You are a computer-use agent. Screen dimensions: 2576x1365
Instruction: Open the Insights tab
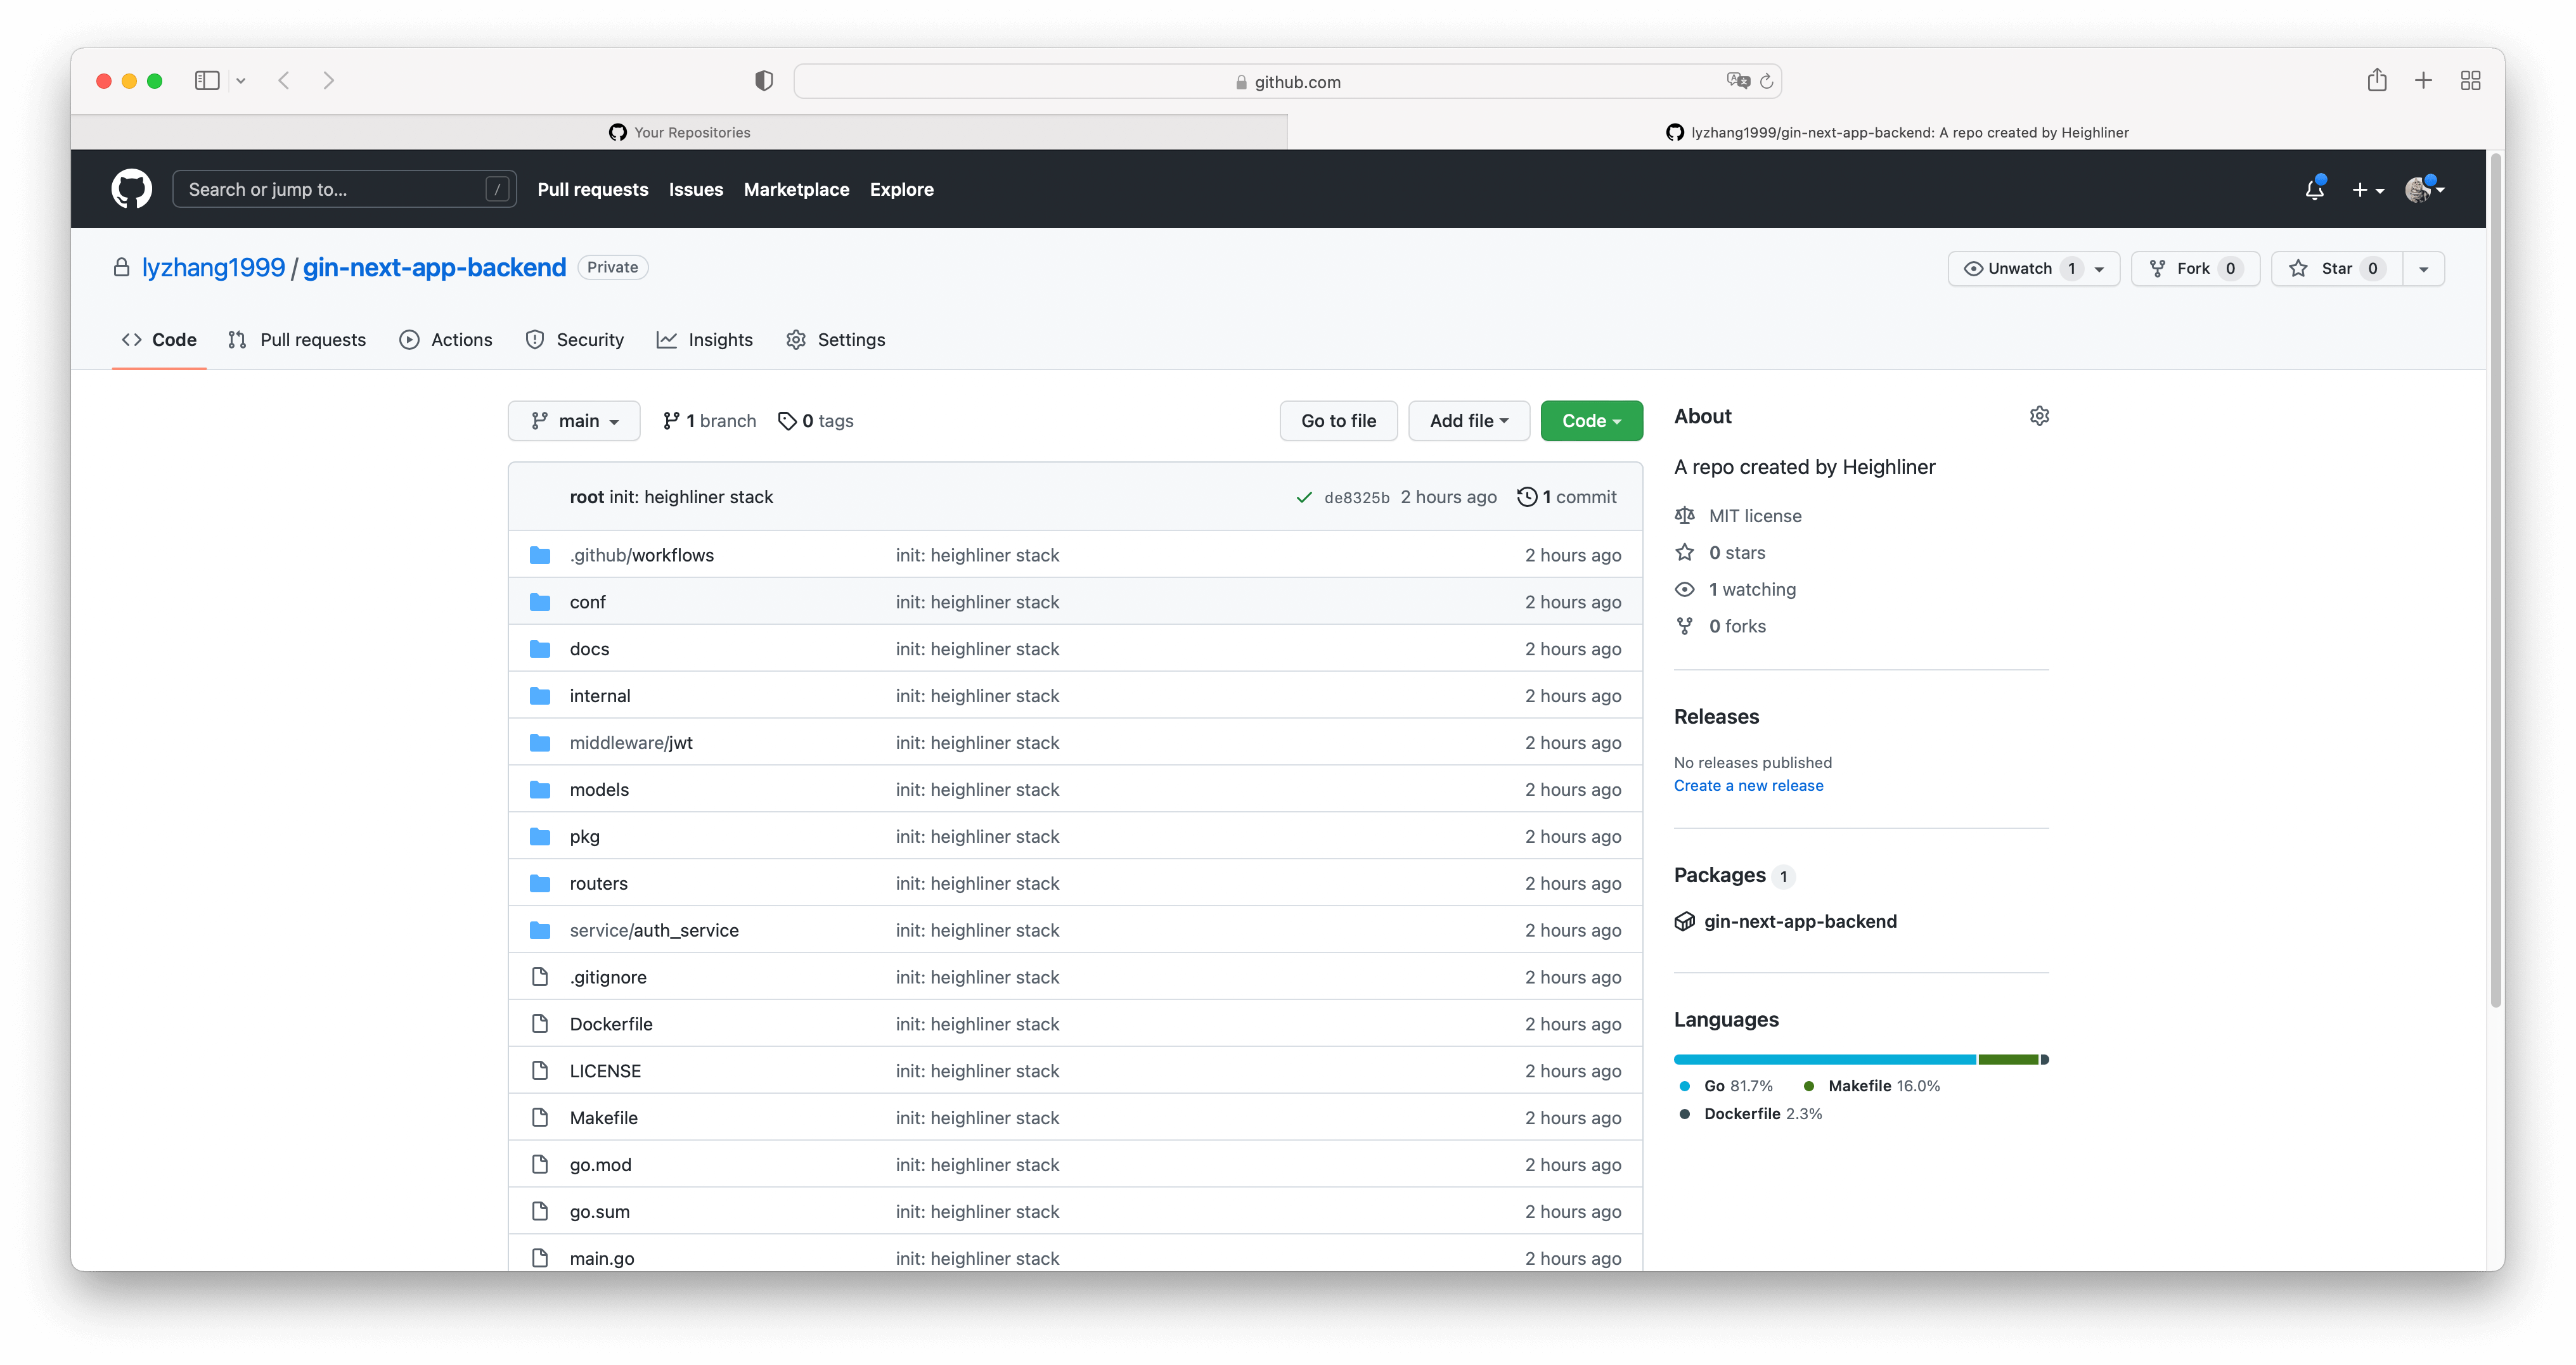tap(705, 340)
